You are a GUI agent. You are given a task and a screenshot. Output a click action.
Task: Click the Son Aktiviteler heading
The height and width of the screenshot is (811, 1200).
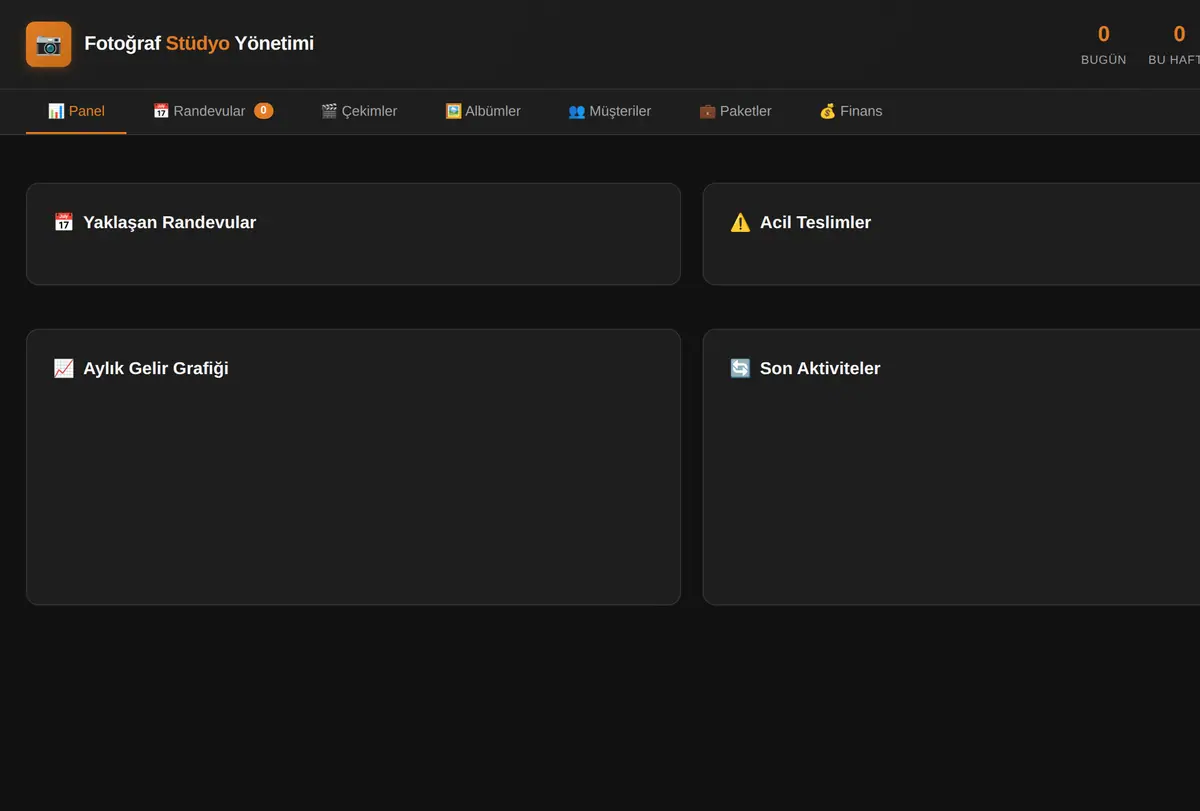coord(820,368)
